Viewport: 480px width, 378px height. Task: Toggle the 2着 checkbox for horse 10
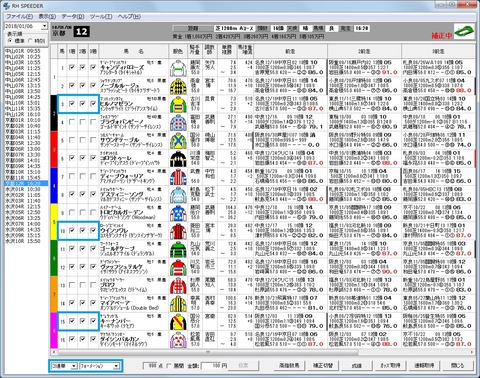point(82,230)
